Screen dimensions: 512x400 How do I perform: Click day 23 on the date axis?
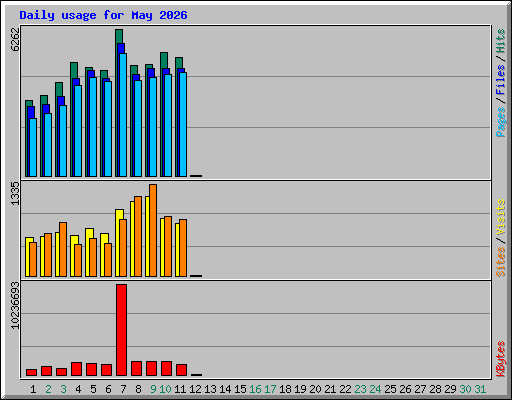click(360, 389)
